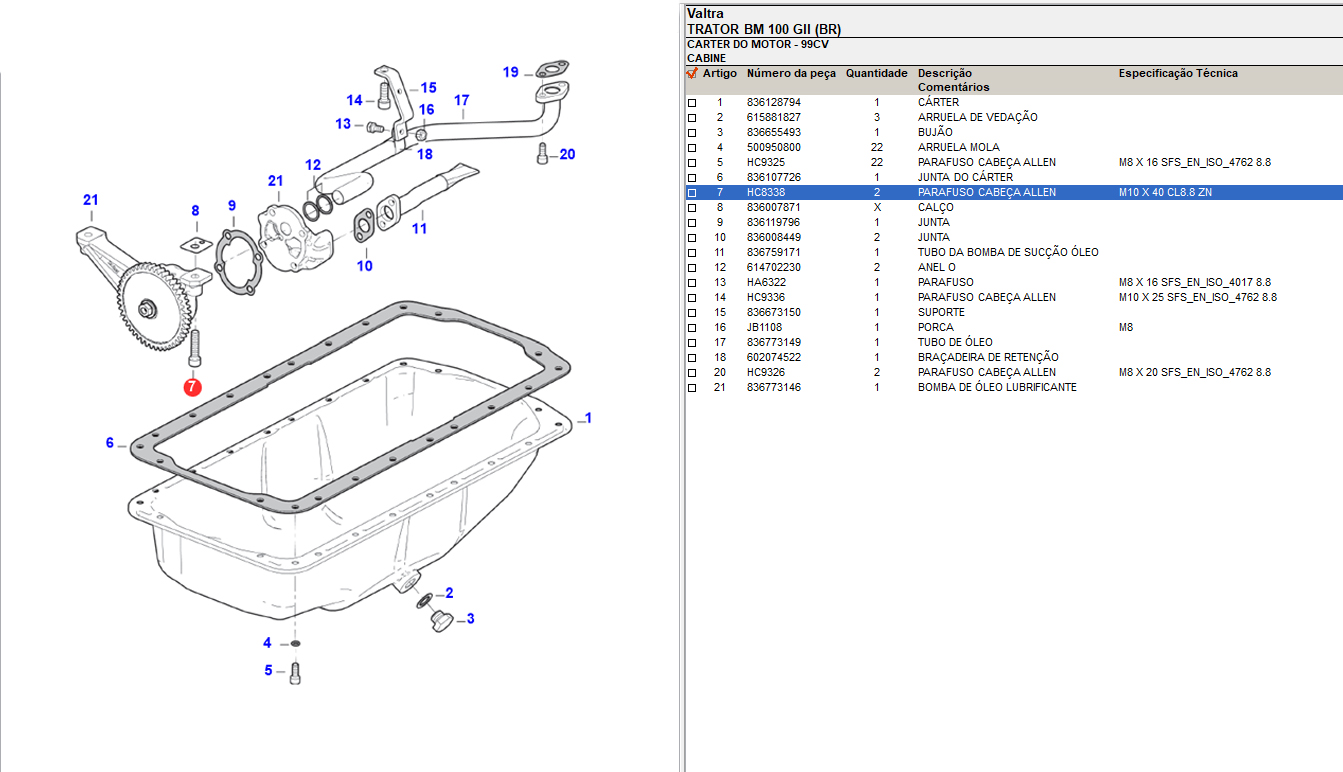Image resolution: width=1343 pixels, height=772 pixels.
Task: Click callout 3 beside the drain plug
Action: pos(470,619)
